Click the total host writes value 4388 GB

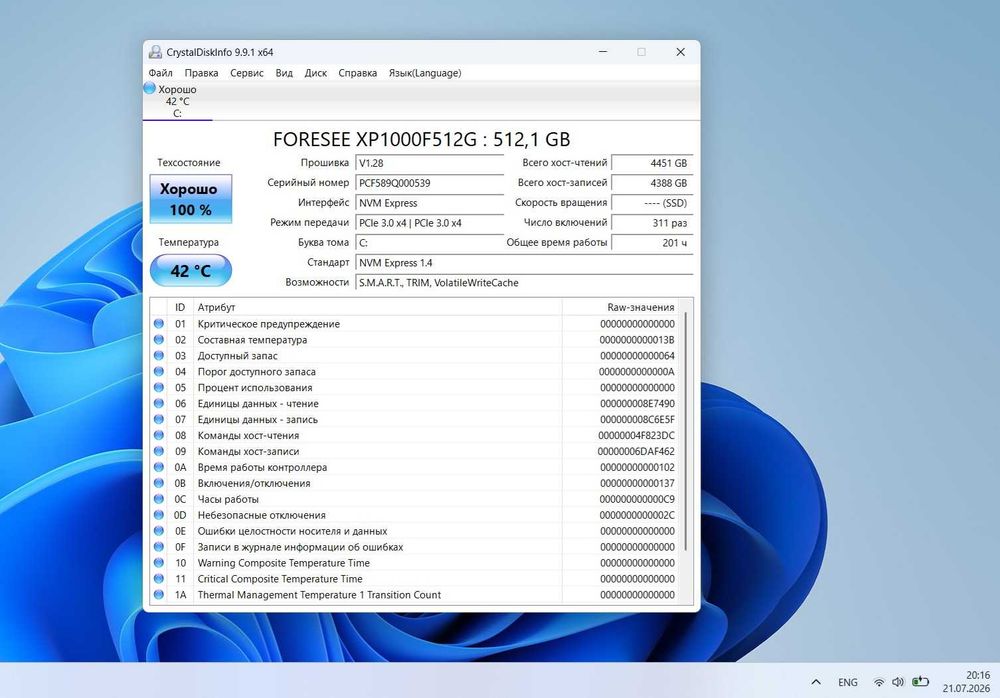tap(652, 183)
